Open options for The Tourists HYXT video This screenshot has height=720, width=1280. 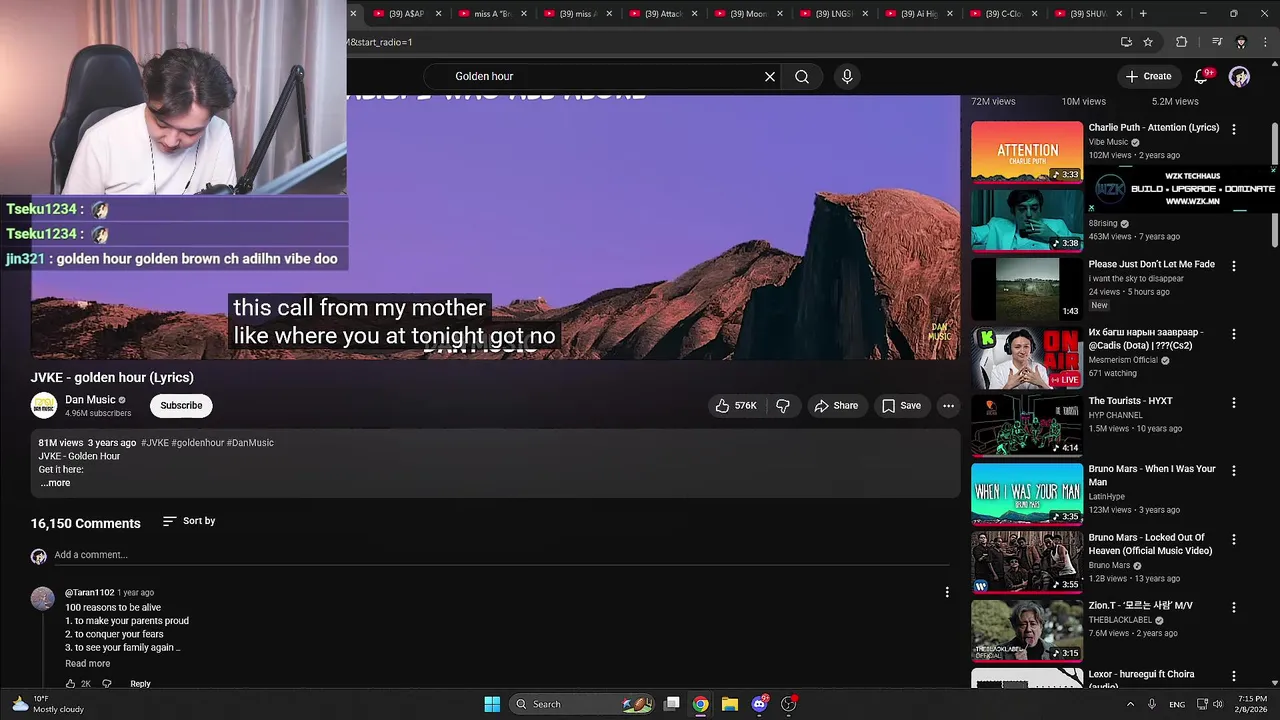(x=1234, y=402)
